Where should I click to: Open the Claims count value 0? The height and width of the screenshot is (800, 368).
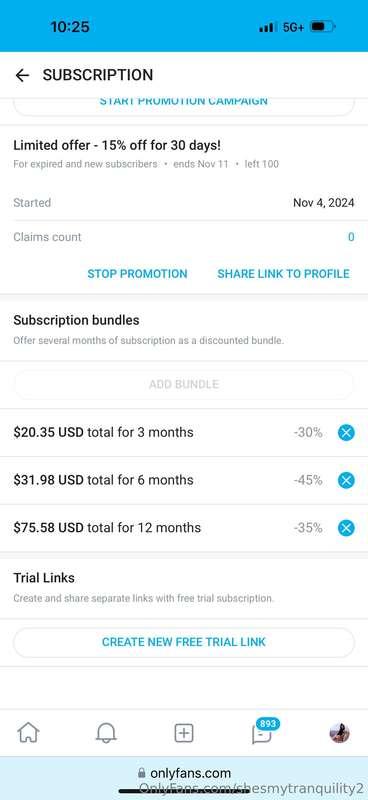[351, 237]
